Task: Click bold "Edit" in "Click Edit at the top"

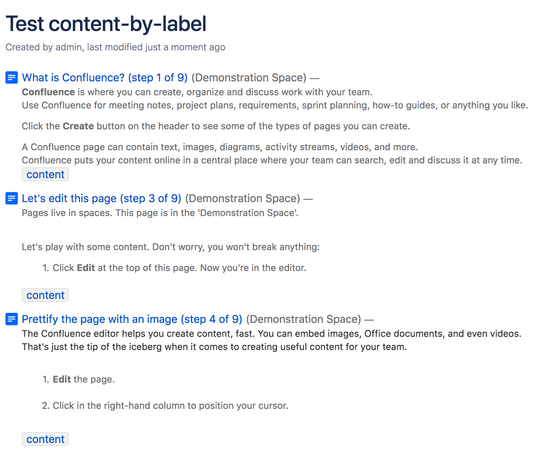Action: click(x=86, y=268)
